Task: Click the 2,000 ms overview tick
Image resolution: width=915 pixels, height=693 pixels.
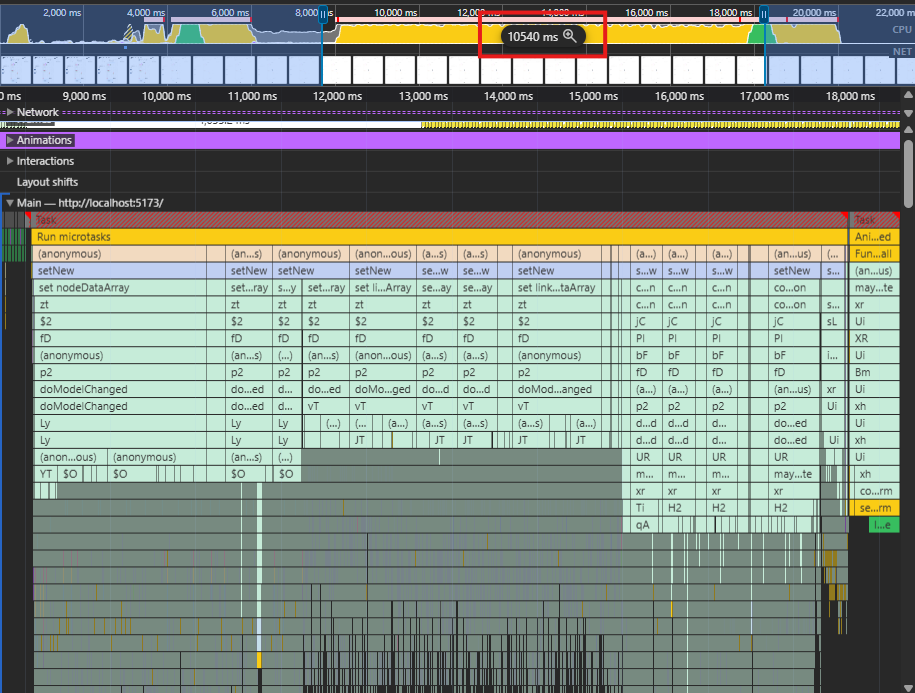Action: click(x=62, y=12)
